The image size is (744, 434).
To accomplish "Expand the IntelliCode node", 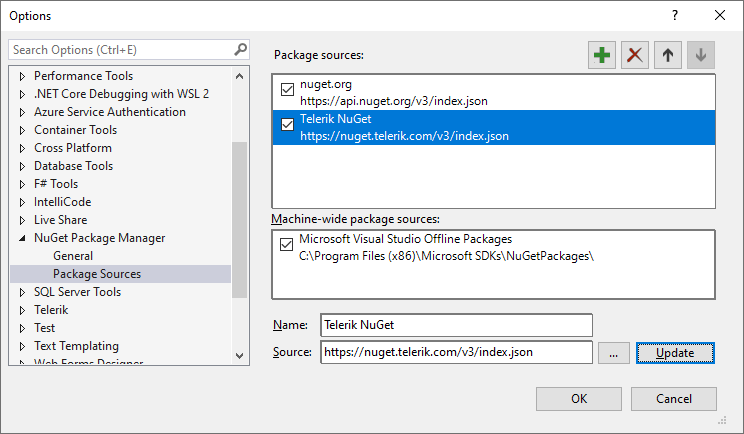I will click(x=22, y=202).
